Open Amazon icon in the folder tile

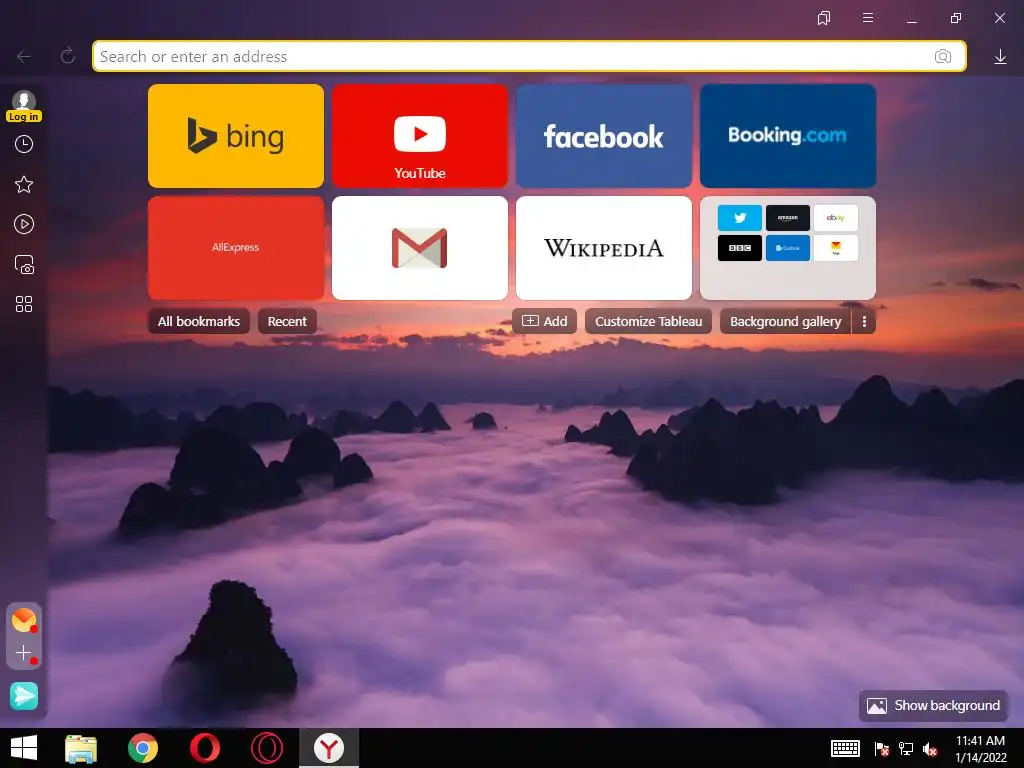(788, 218)
